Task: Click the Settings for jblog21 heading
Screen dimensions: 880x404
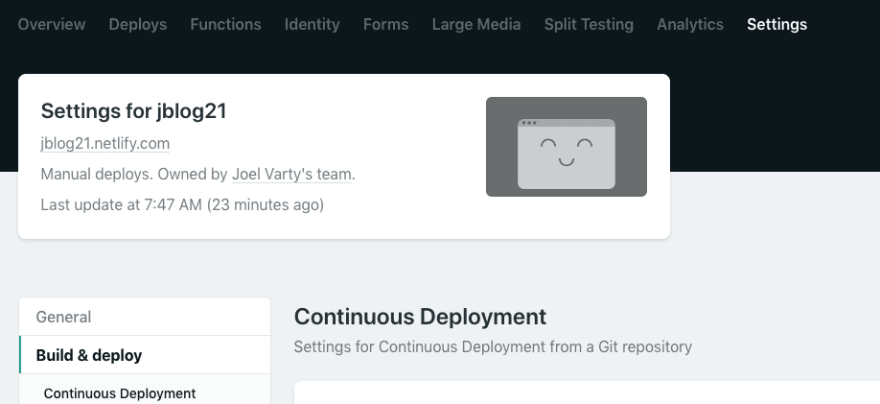Action: tap(134, 111)
